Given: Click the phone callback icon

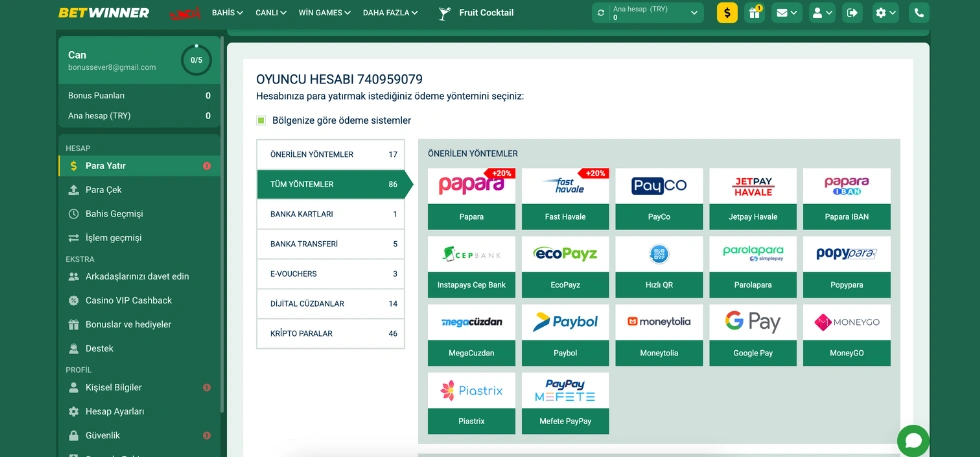Looking at the screenshot, I should click(x=919, y=13).
